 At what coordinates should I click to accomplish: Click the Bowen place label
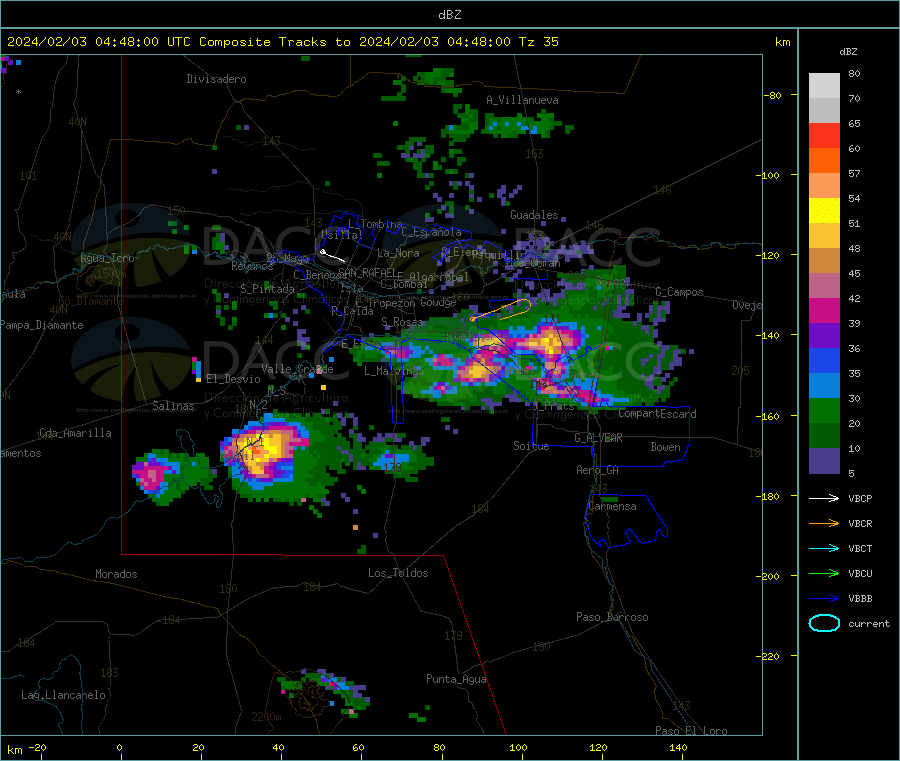point(666,447)
